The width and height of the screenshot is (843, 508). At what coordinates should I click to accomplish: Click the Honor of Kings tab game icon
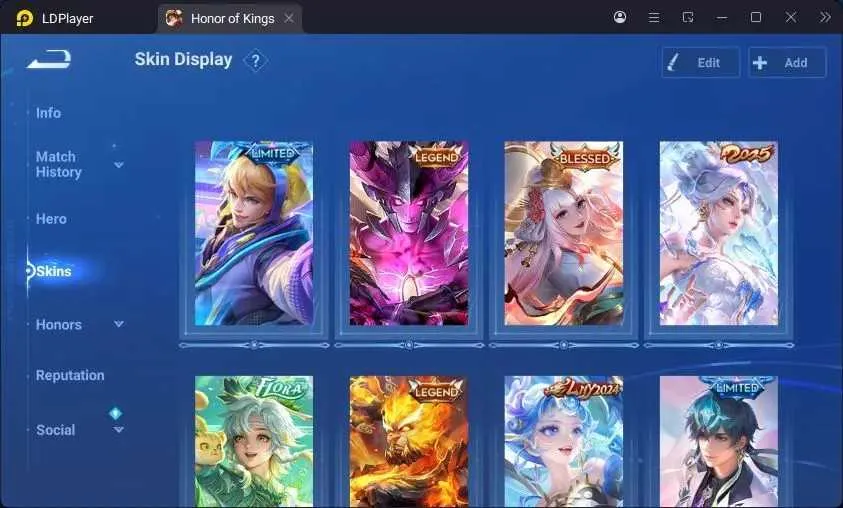(174, 18)
